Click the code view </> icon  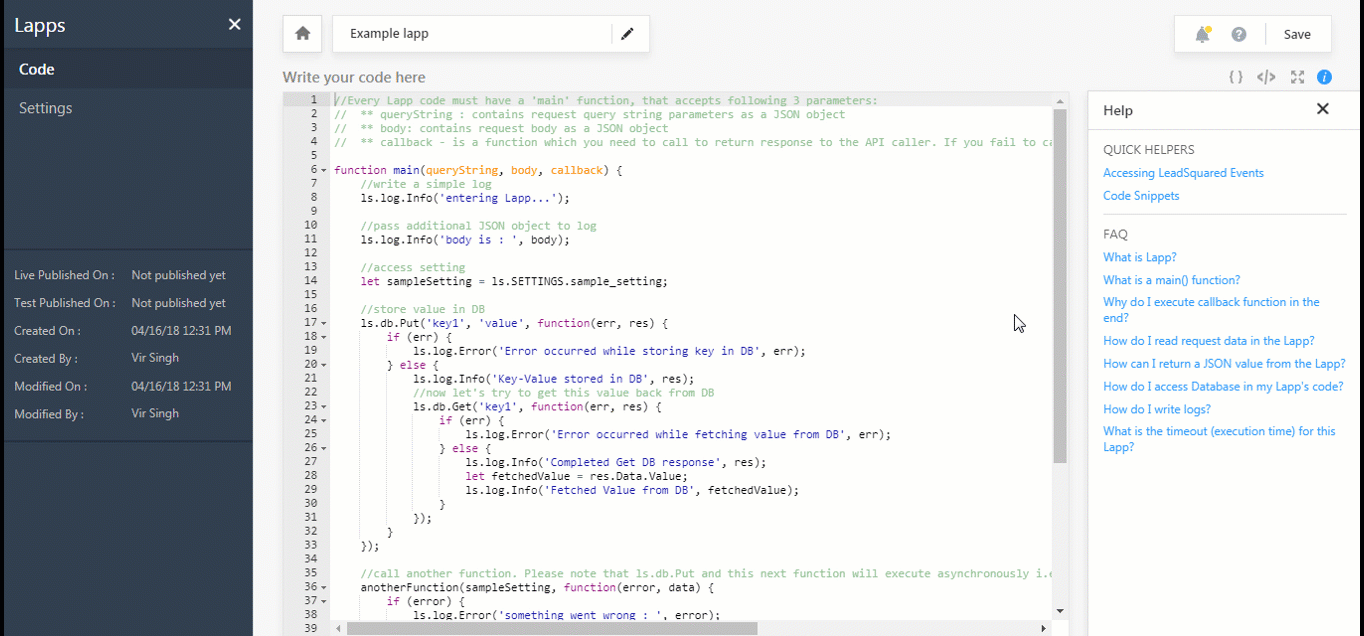[1265, 76]
